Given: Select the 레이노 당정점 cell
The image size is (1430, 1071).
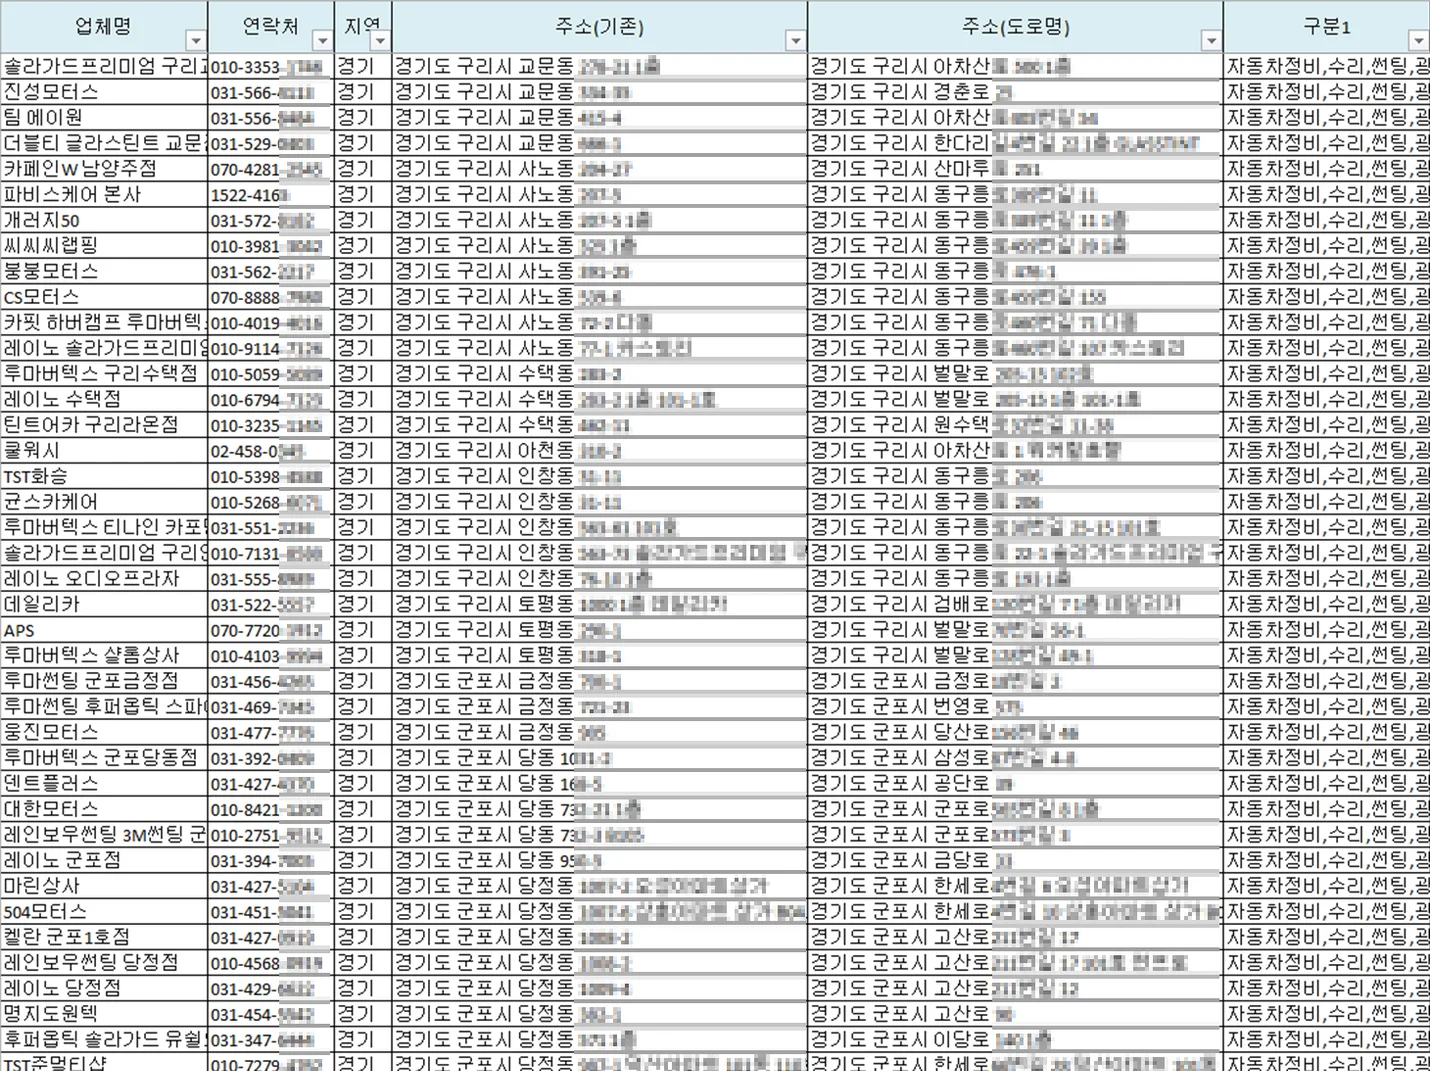Looking at the screenshot, I should pos(104,989).
